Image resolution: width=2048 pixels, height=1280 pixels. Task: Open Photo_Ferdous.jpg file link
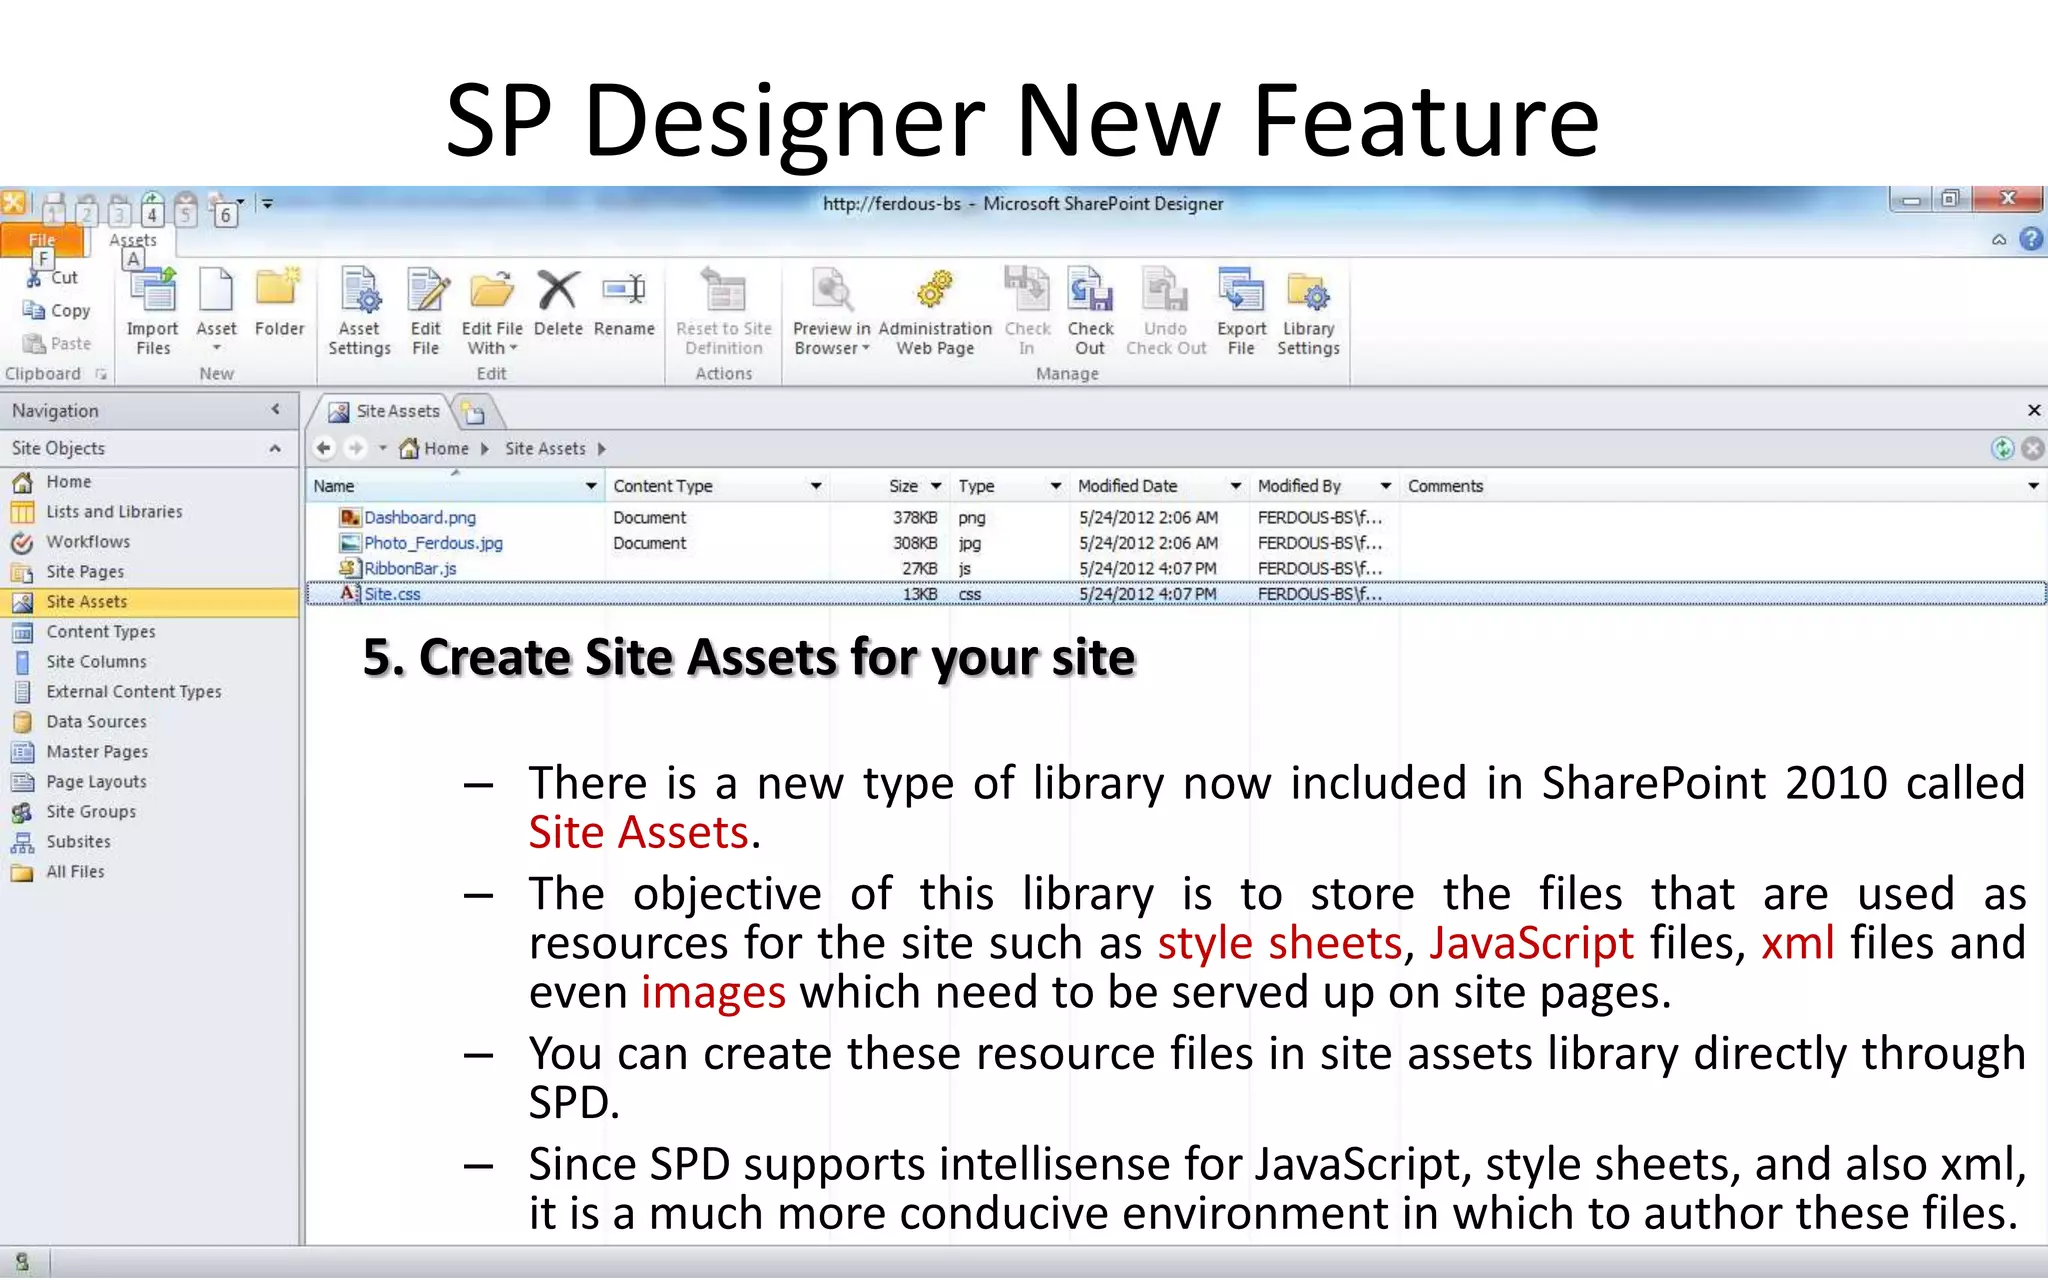tap(433, 543)
